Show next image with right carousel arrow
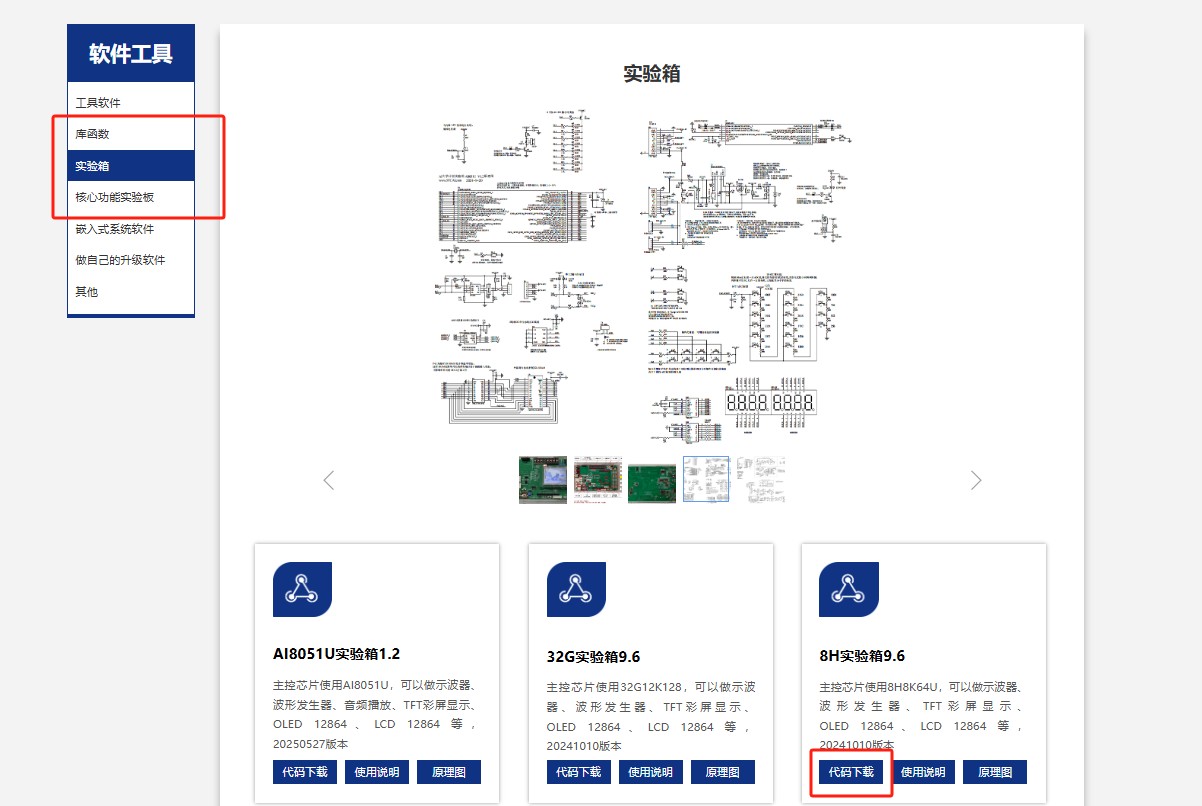The height and width of the screenshot is (806, 1202). [x=976, y=480]
